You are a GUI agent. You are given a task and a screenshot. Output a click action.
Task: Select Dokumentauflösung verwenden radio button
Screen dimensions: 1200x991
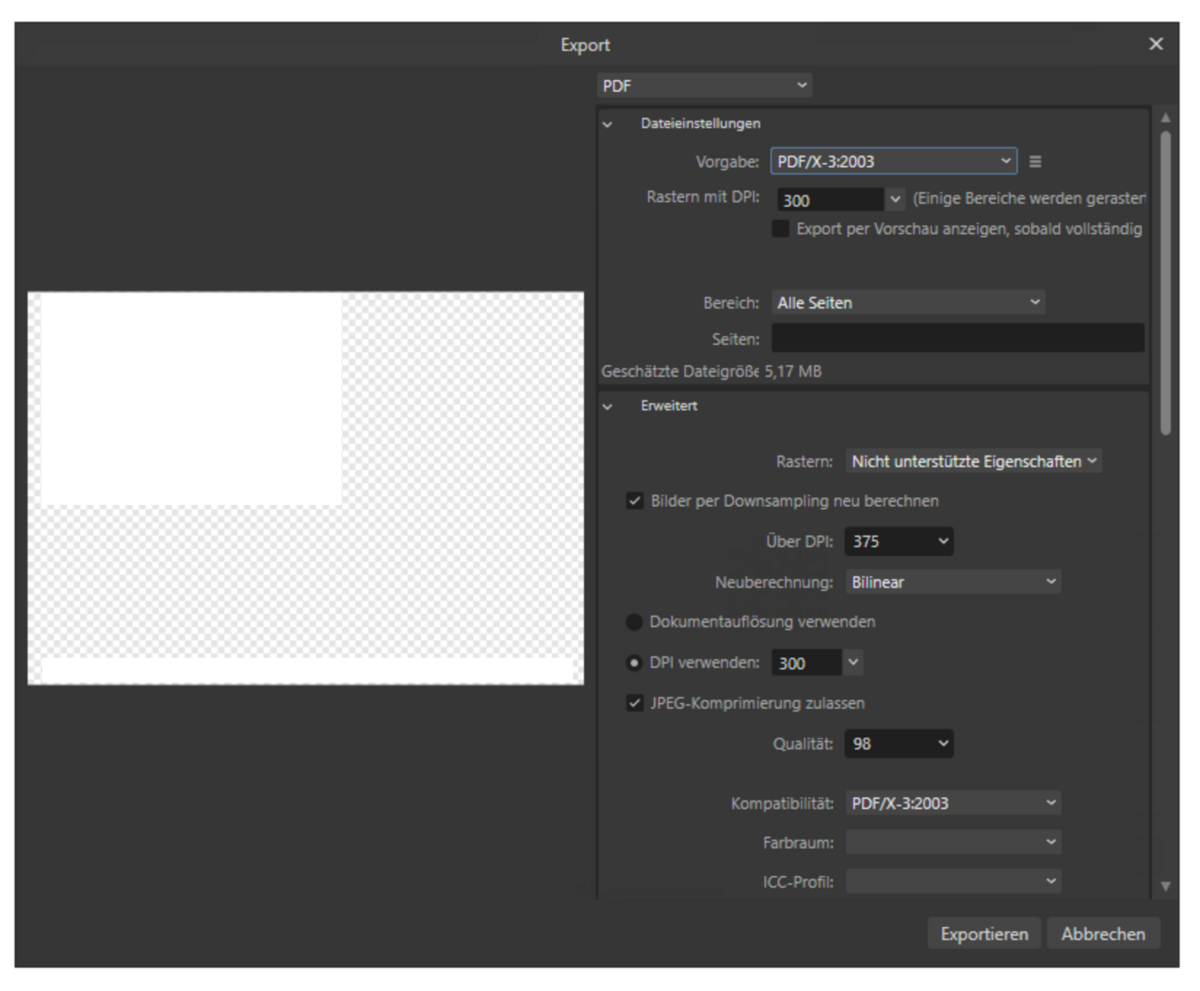(x=634, y=622)
